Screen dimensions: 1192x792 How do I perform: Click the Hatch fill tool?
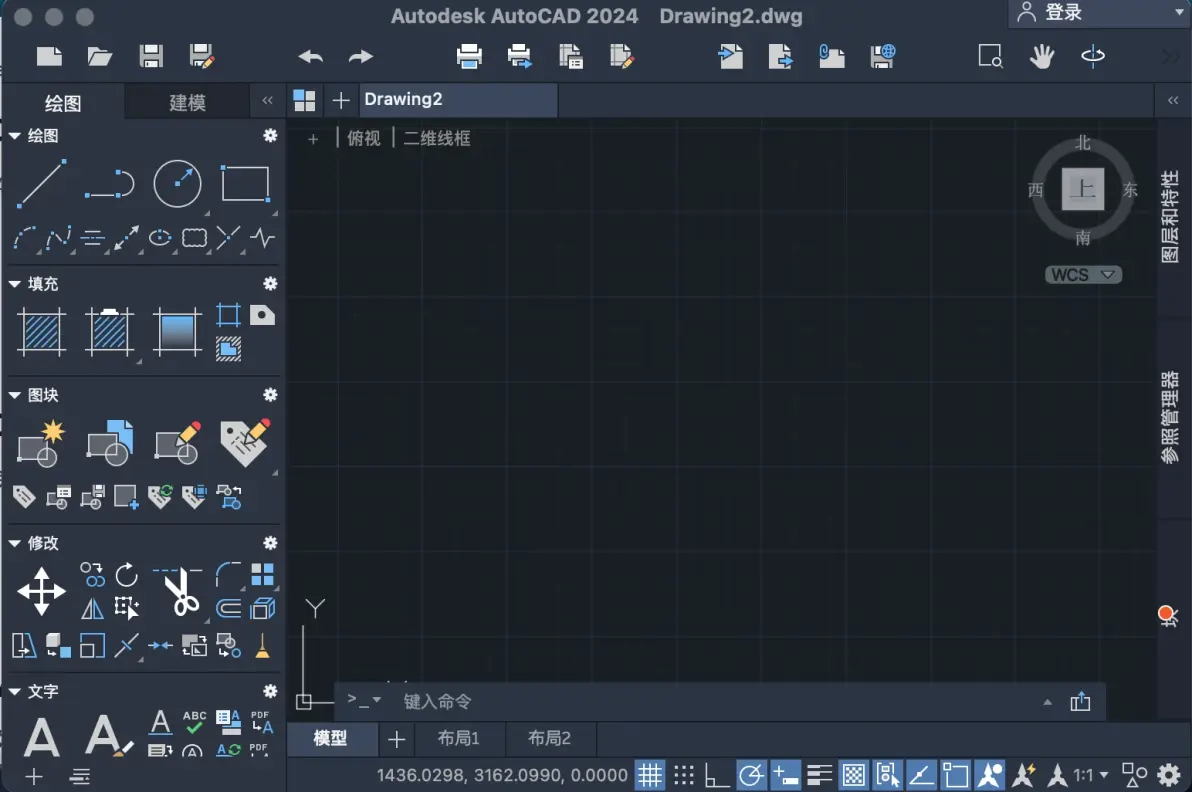coord(41,332)
